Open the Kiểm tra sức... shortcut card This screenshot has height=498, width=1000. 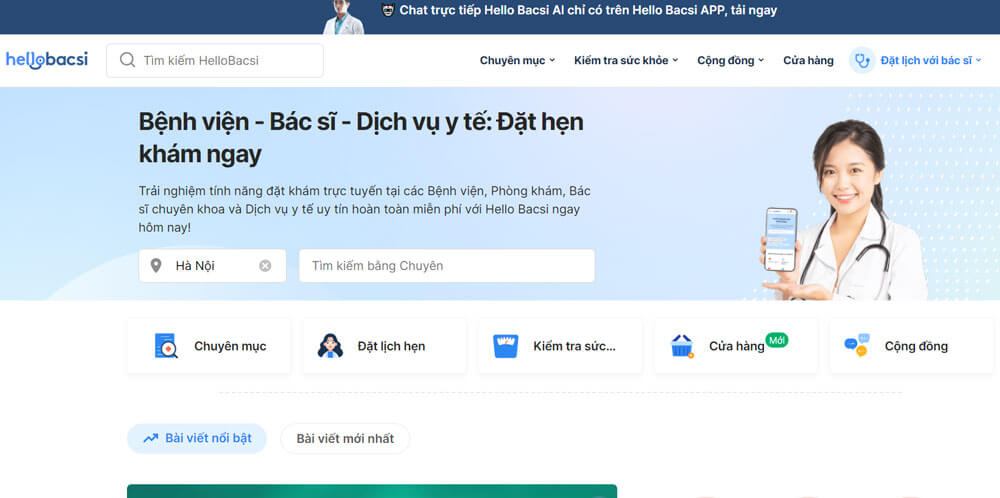coord(560,346)
